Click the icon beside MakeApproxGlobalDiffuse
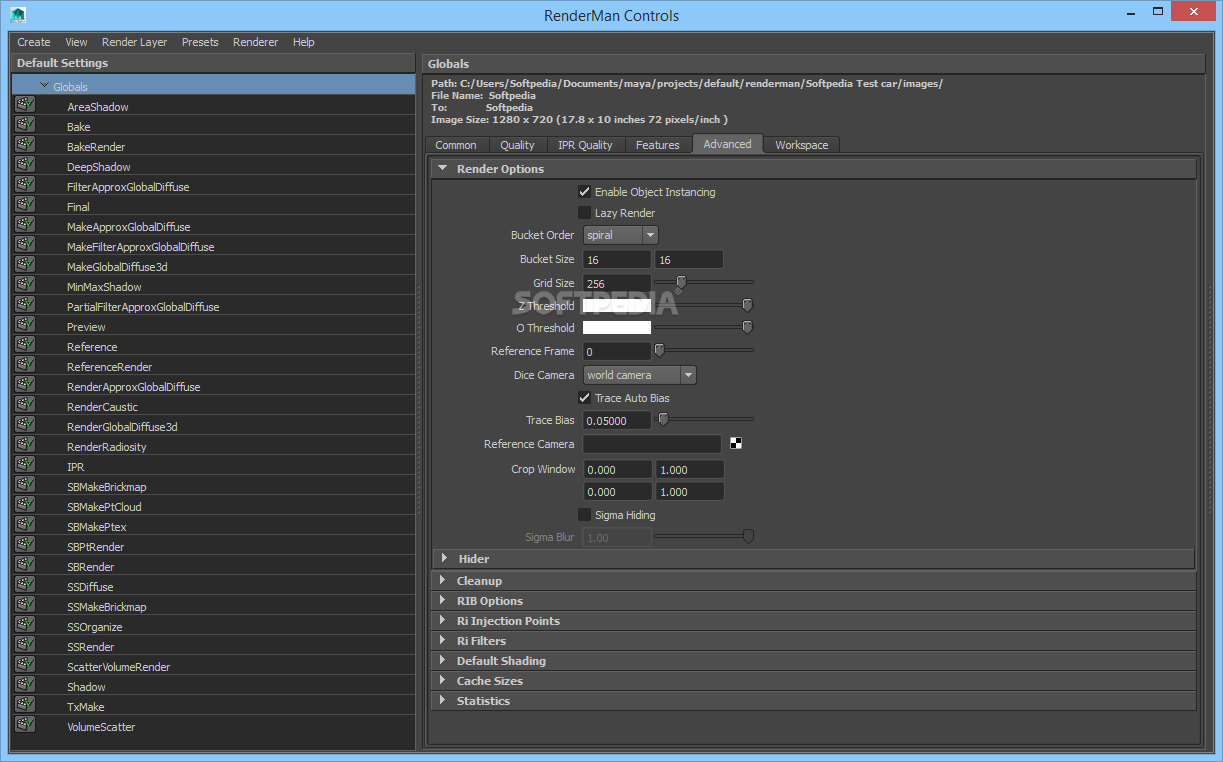The height and width of the screenshot is (762, 1223). (25, 226)
